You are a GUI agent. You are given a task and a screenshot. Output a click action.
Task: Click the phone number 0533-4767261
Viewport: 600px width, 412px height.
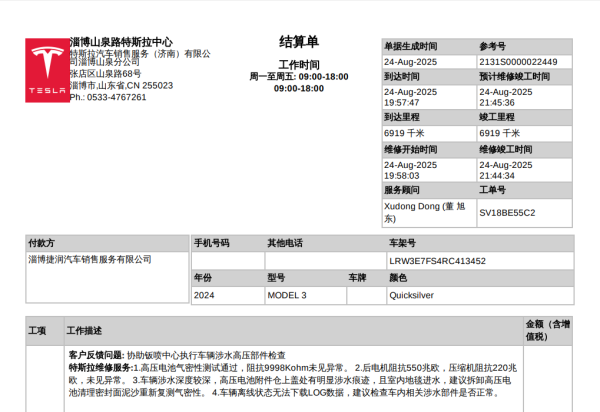tap(115, 97)
